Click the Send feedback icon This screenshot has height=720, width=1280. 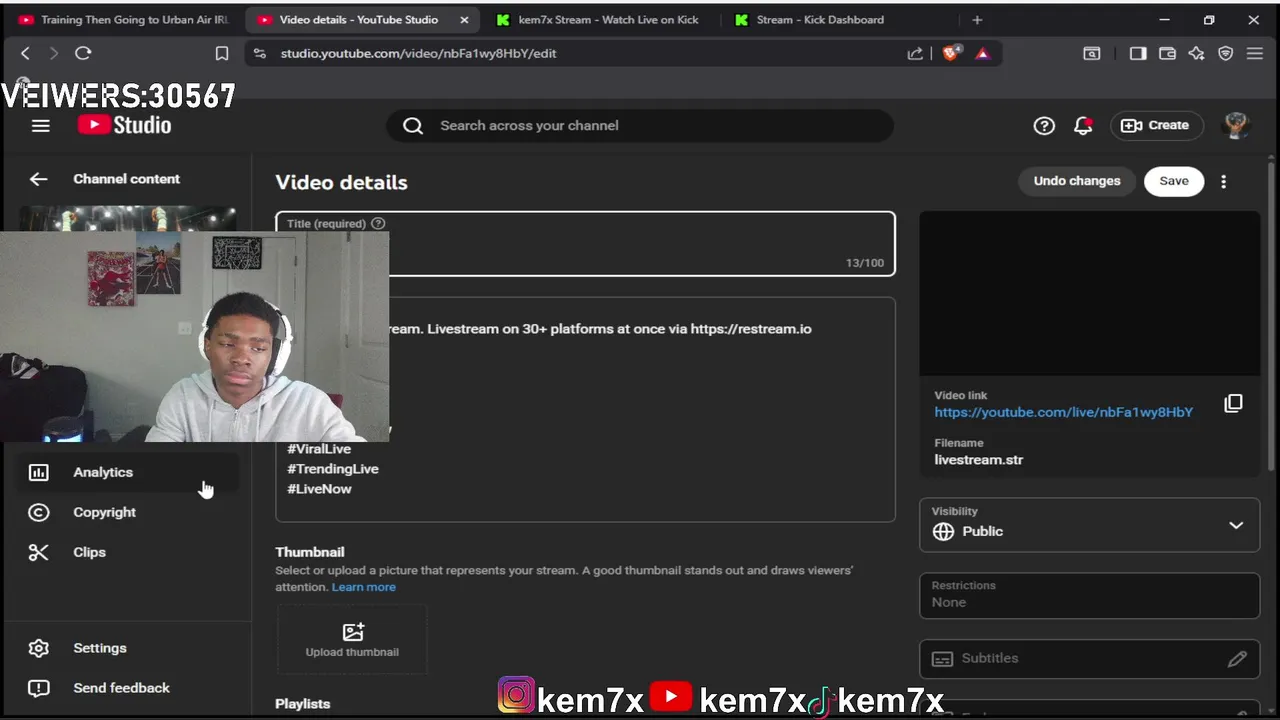click(38, 688)
